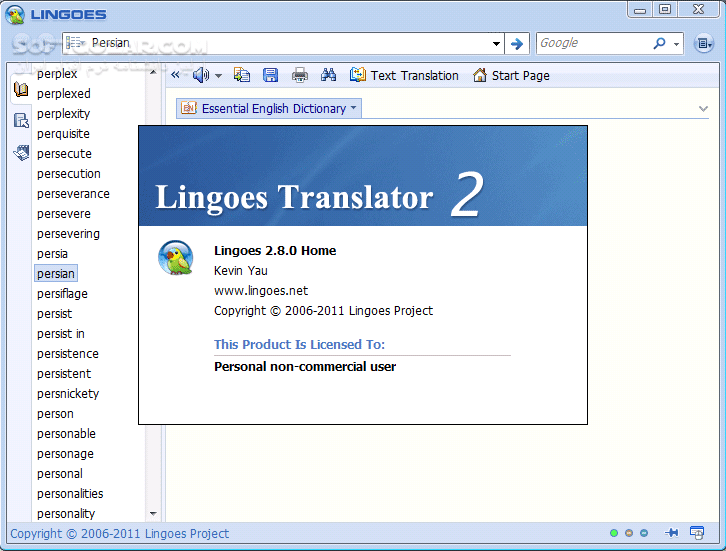Select 'persevering' in word list
Viewport: 726px width, 551px height.
(x=68, y=233)
